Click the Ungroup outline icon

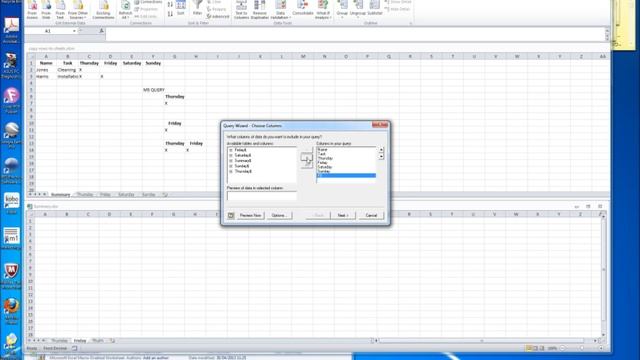click(x=358, y=9)
